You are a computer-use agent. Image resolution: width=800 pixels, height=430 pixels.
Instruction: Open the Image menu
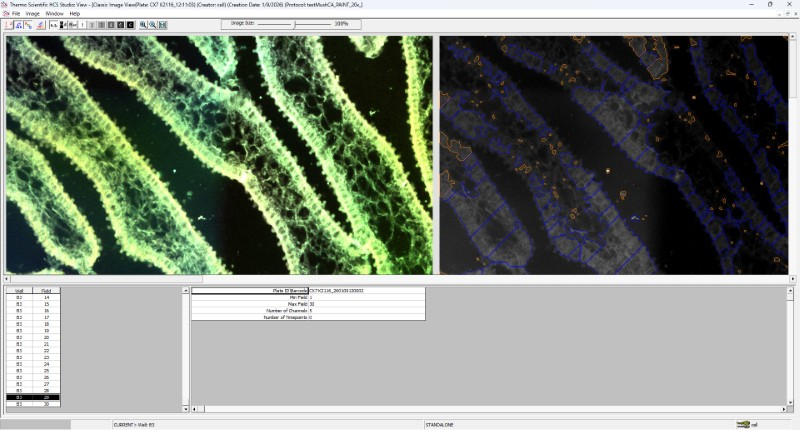tap(32, 13)
